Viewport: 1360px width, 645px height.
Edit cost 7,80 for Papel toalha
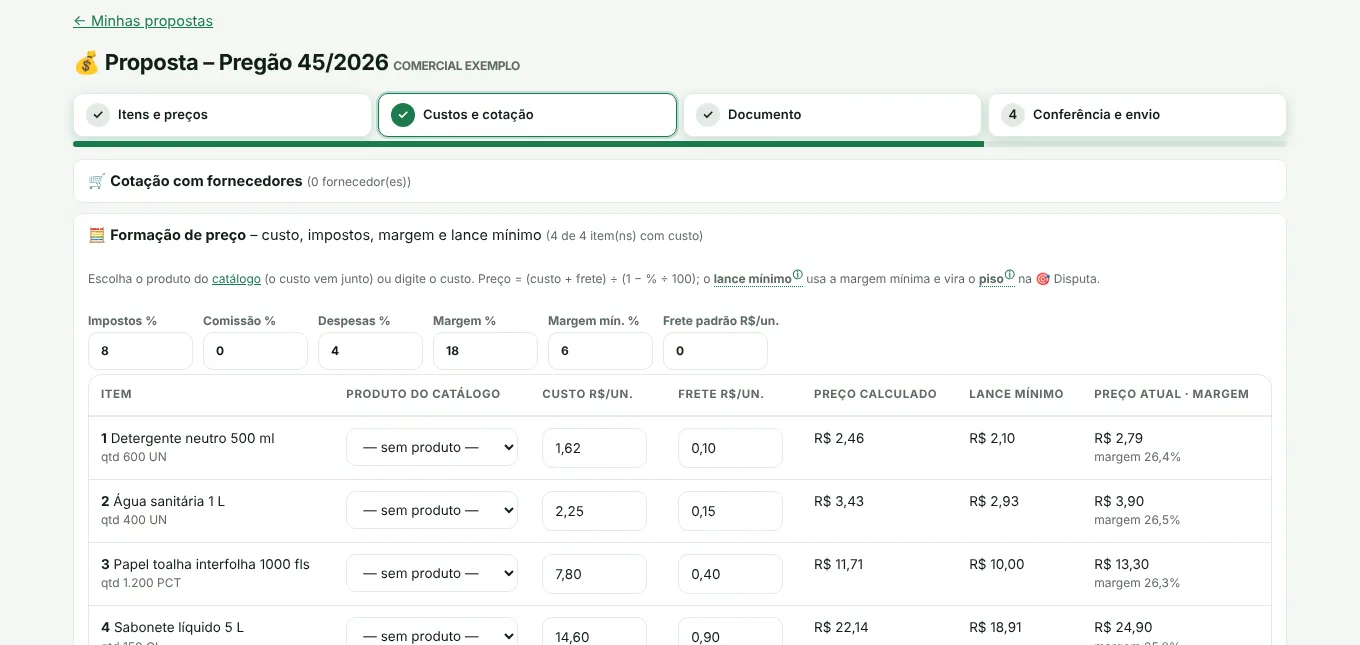pyautogui.click(x=594, y=574)
